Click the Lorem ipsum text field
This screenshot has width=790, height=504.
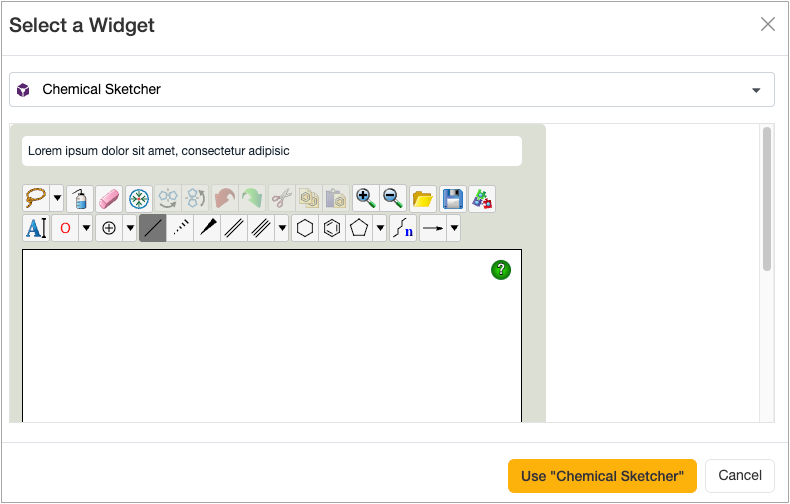pyautogui.click(x=272, y=151)
